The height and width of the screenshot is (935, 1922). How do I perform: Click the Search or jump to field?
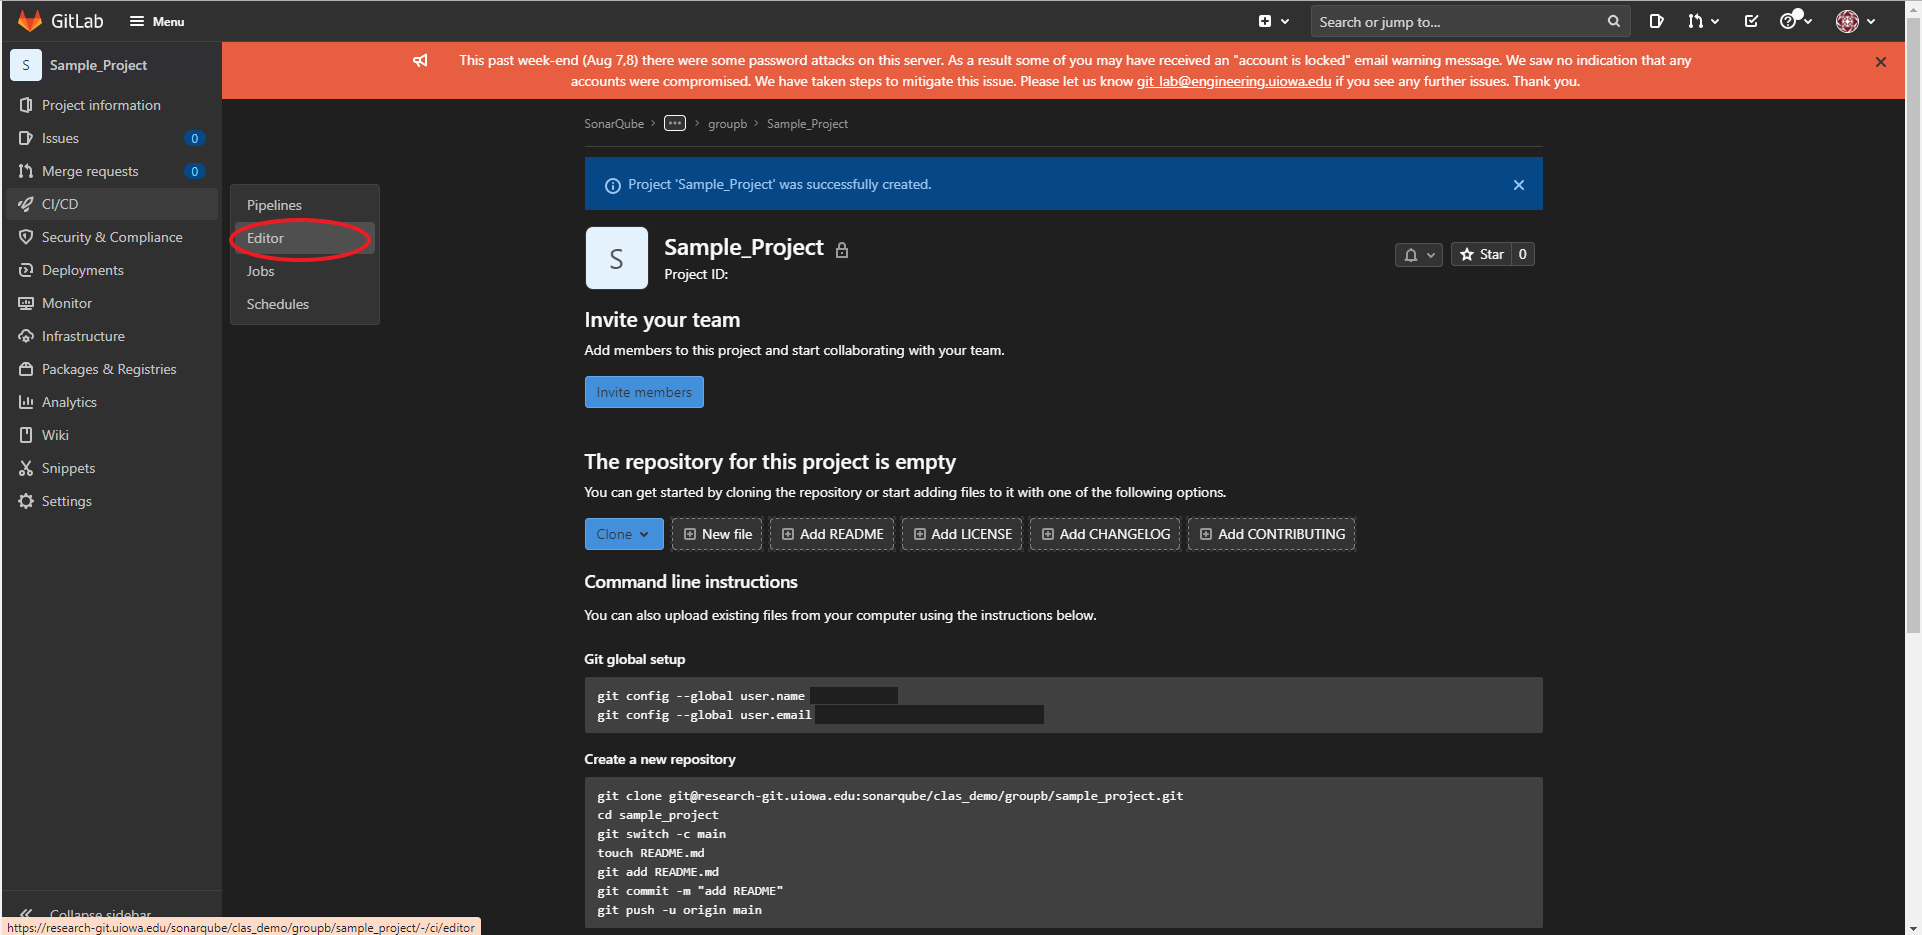click(x=1460, y=22)
